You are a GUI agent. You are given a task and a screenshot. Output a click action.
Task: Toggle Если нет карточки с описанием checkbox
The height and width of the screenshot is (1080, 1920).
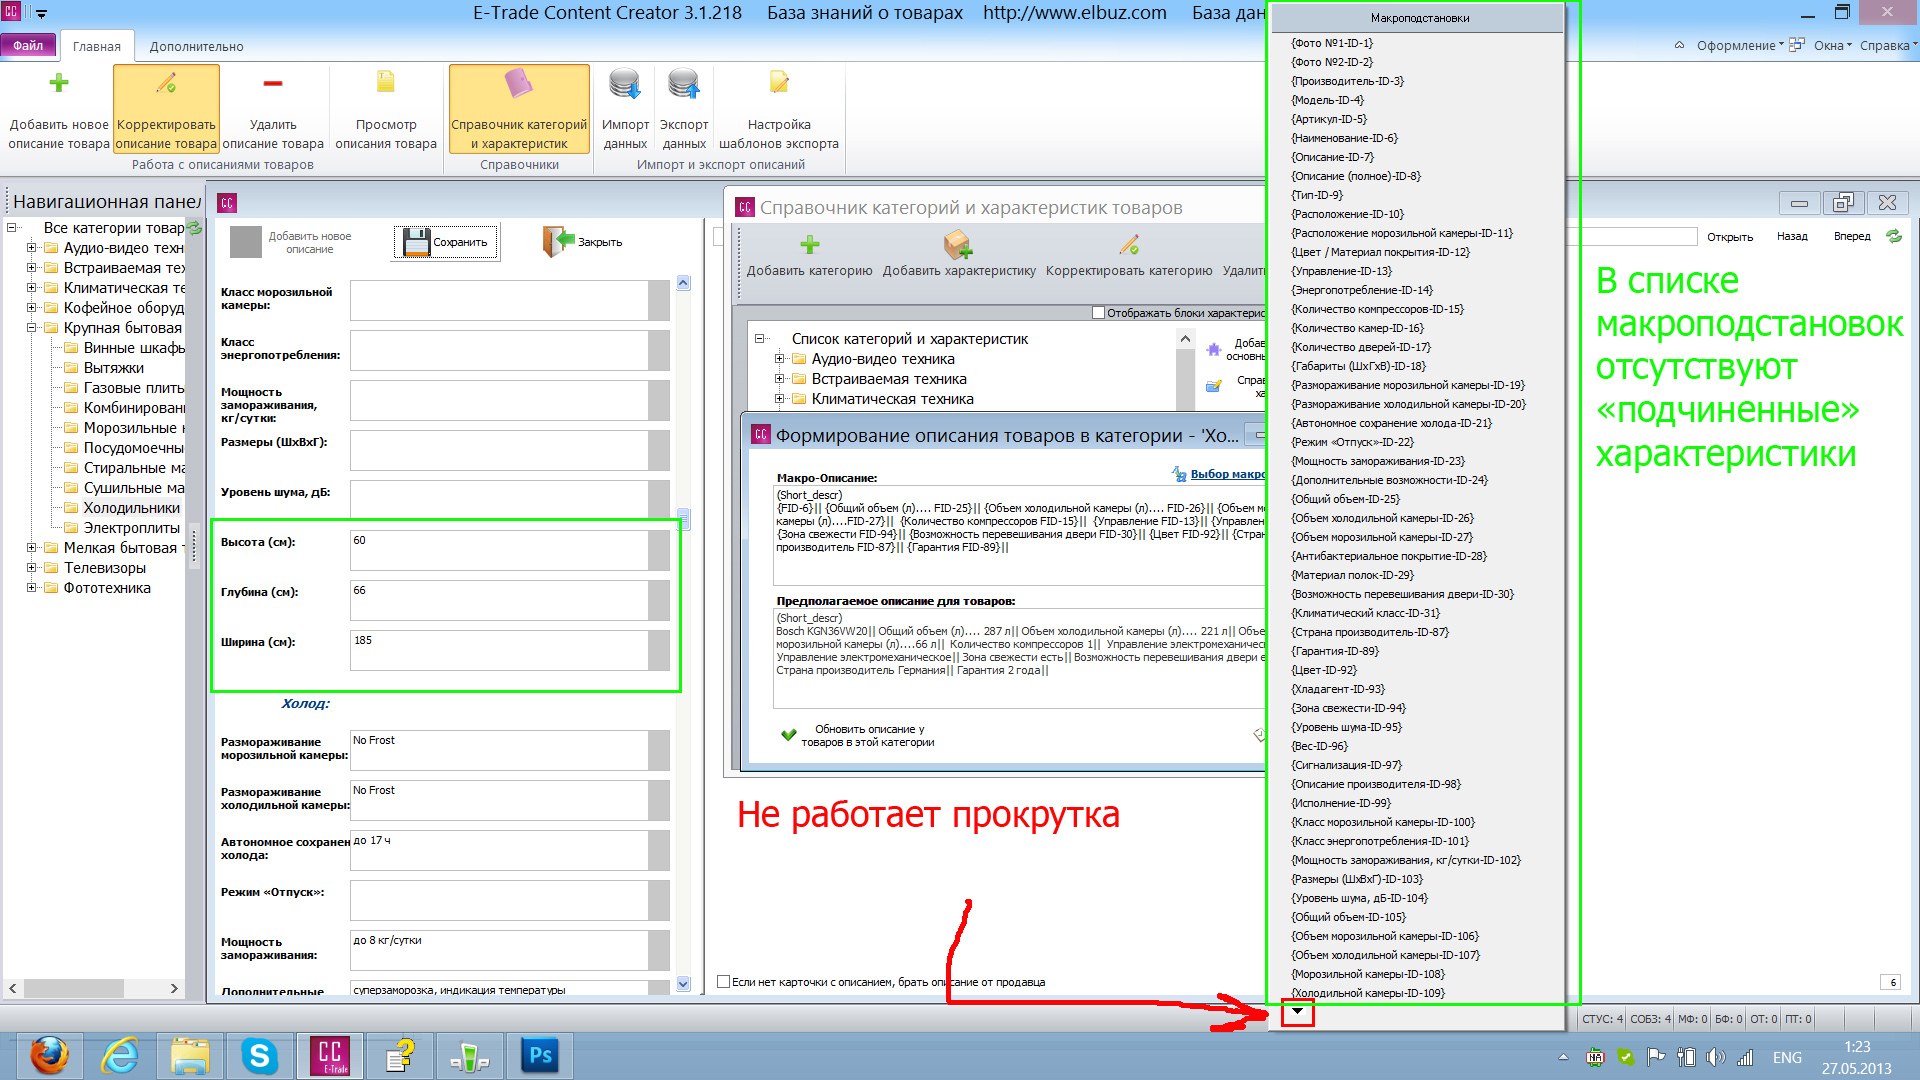(x=724, y=982)
